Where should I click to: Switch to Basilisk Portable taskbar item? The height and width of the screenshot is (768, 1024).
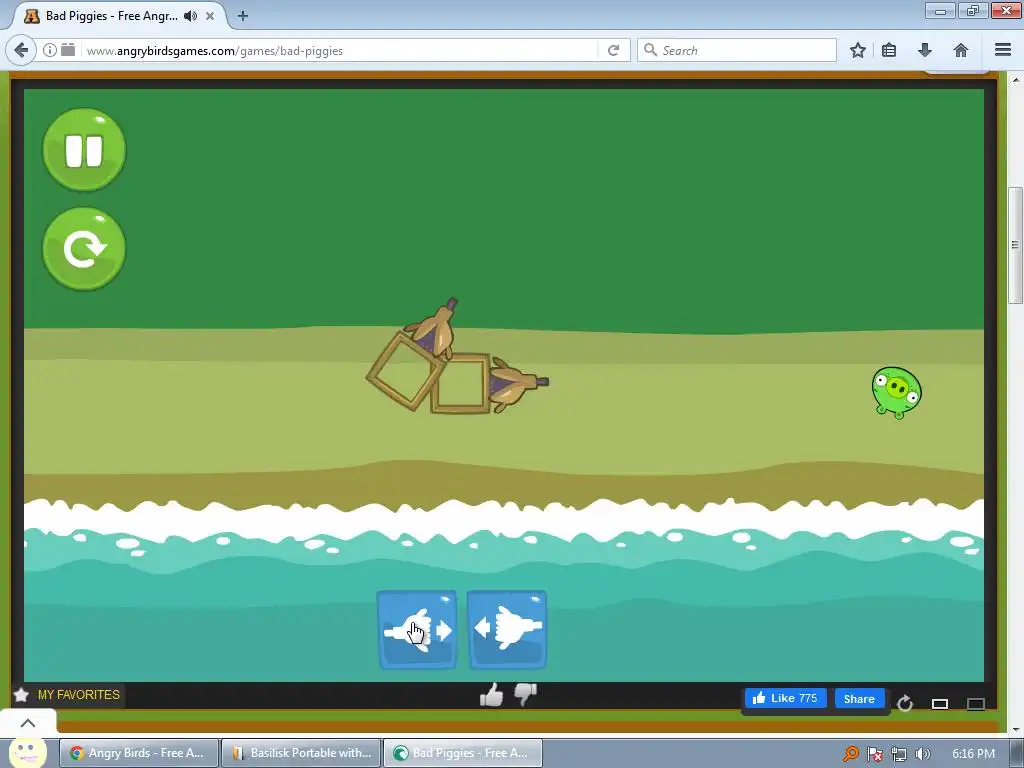[x=301, y=753]
